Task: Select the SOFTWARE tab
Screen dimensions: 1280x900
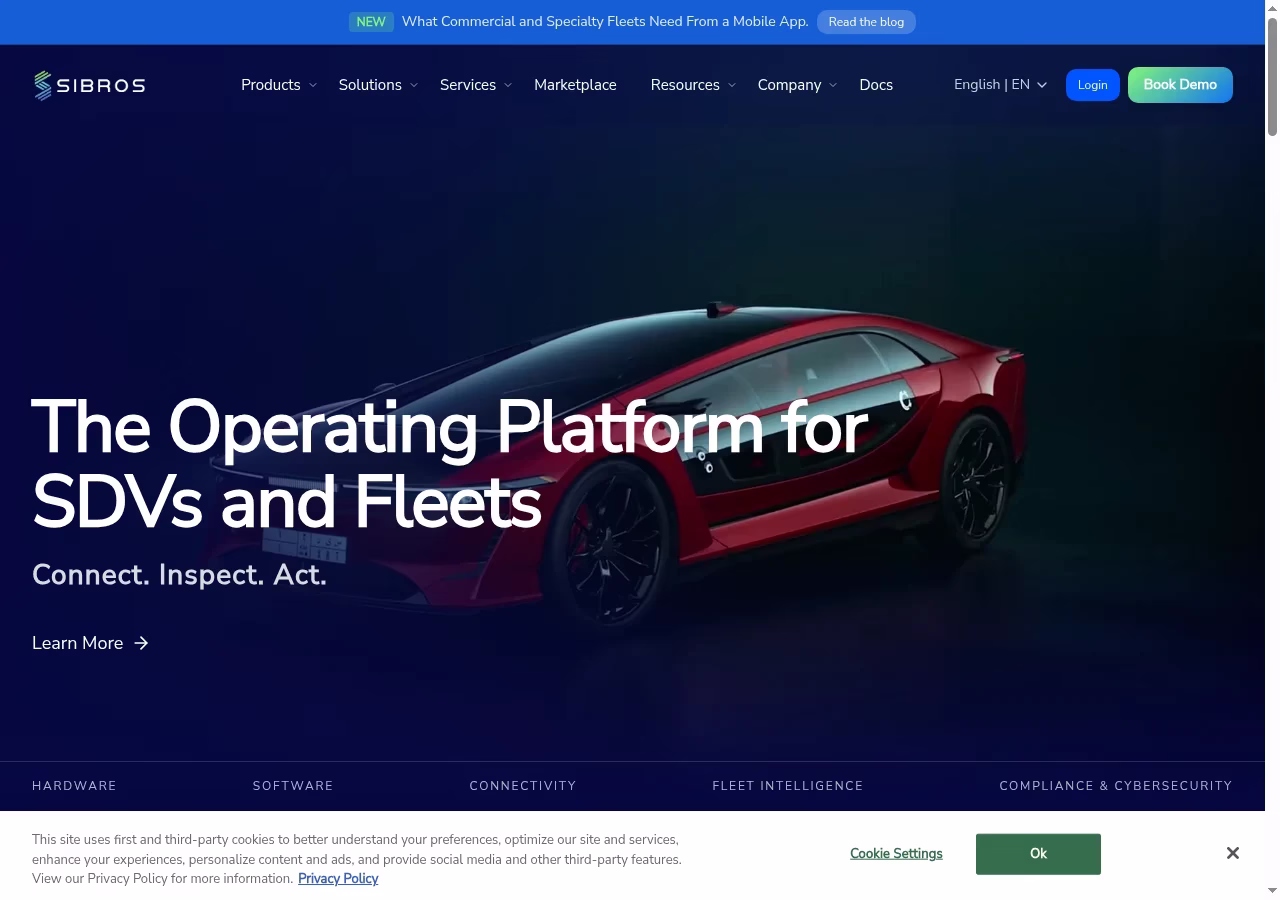Action: [x=293, y=786]
